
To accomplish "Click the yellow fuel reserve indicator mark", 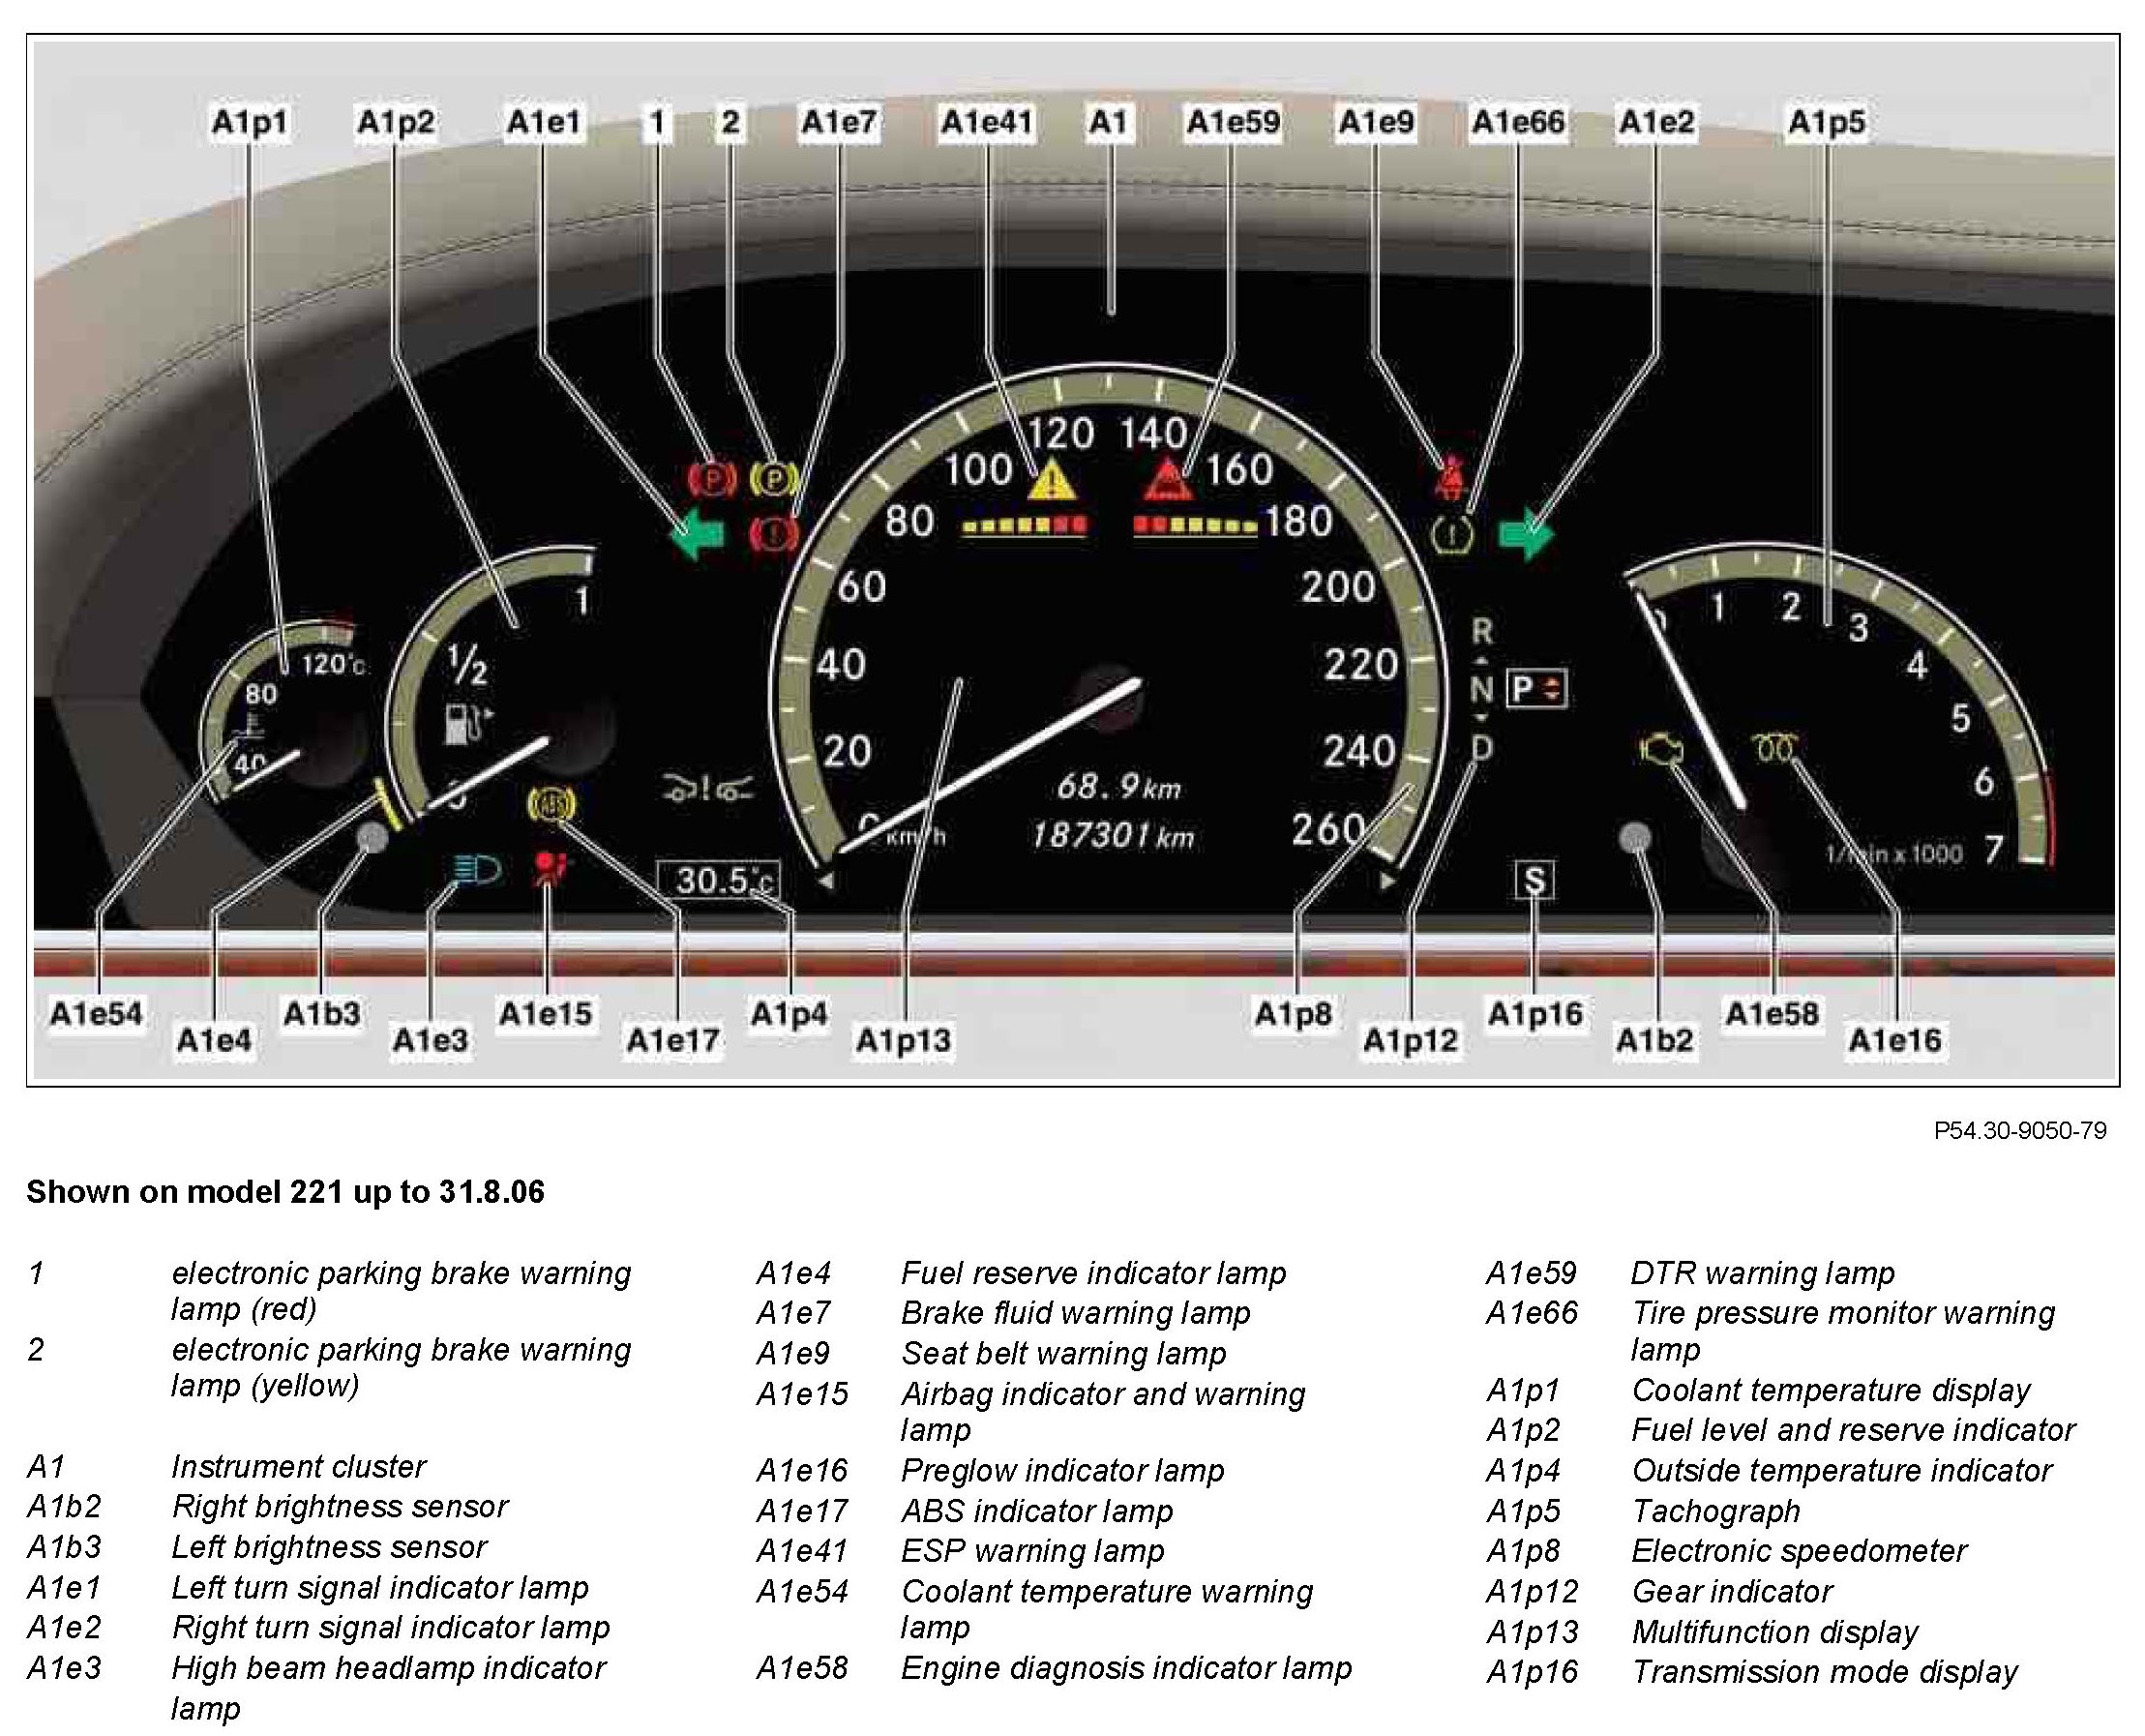I will (386, 805).
